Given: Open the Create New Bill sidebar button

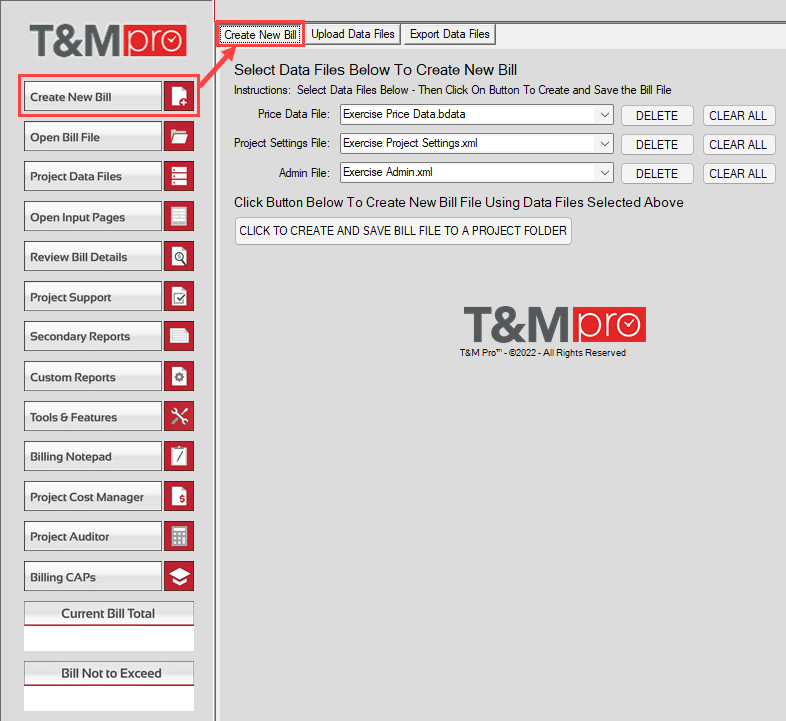Looking at the screenshot, I should 93,96.
